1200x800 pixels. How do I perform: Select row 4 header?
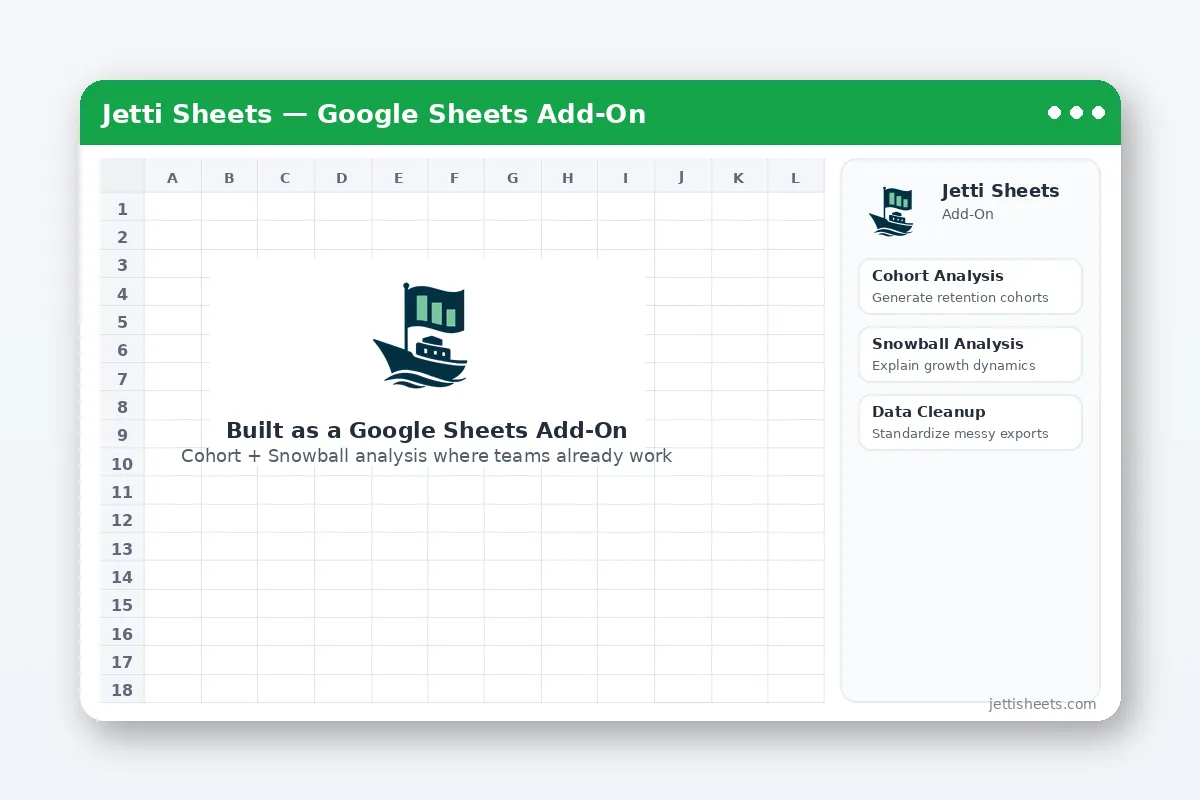point(122,293)
